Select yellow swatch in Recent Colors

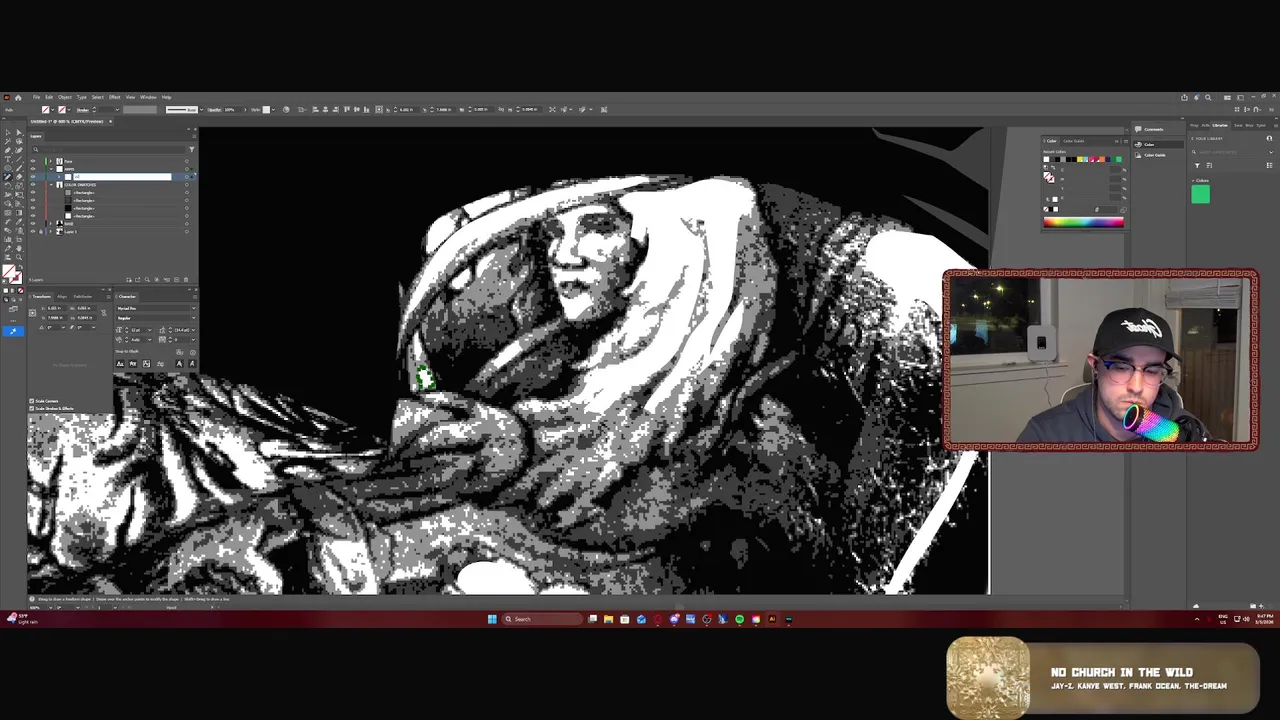click(1080, 159)
